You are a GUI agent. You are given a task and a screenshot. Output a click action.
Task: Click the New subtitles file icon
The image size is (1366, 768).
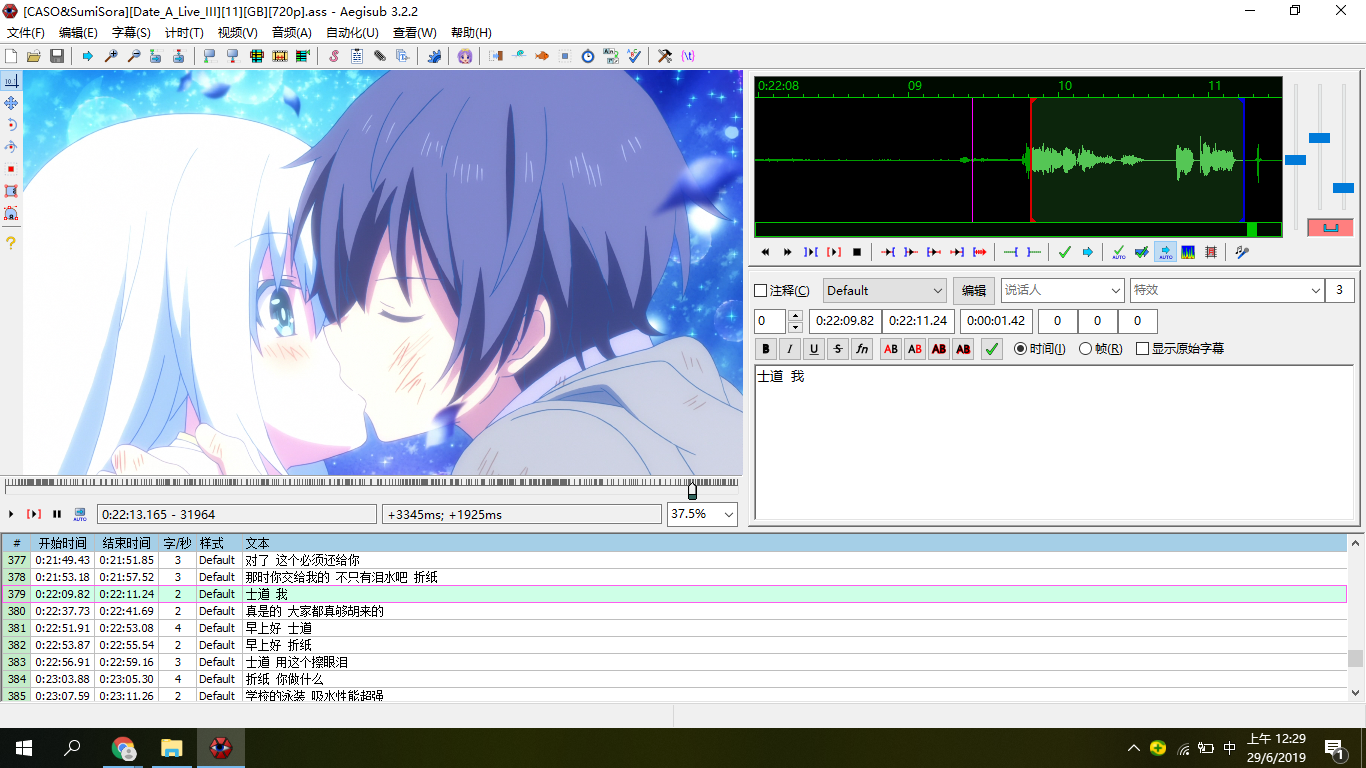[x=12, y=56]
